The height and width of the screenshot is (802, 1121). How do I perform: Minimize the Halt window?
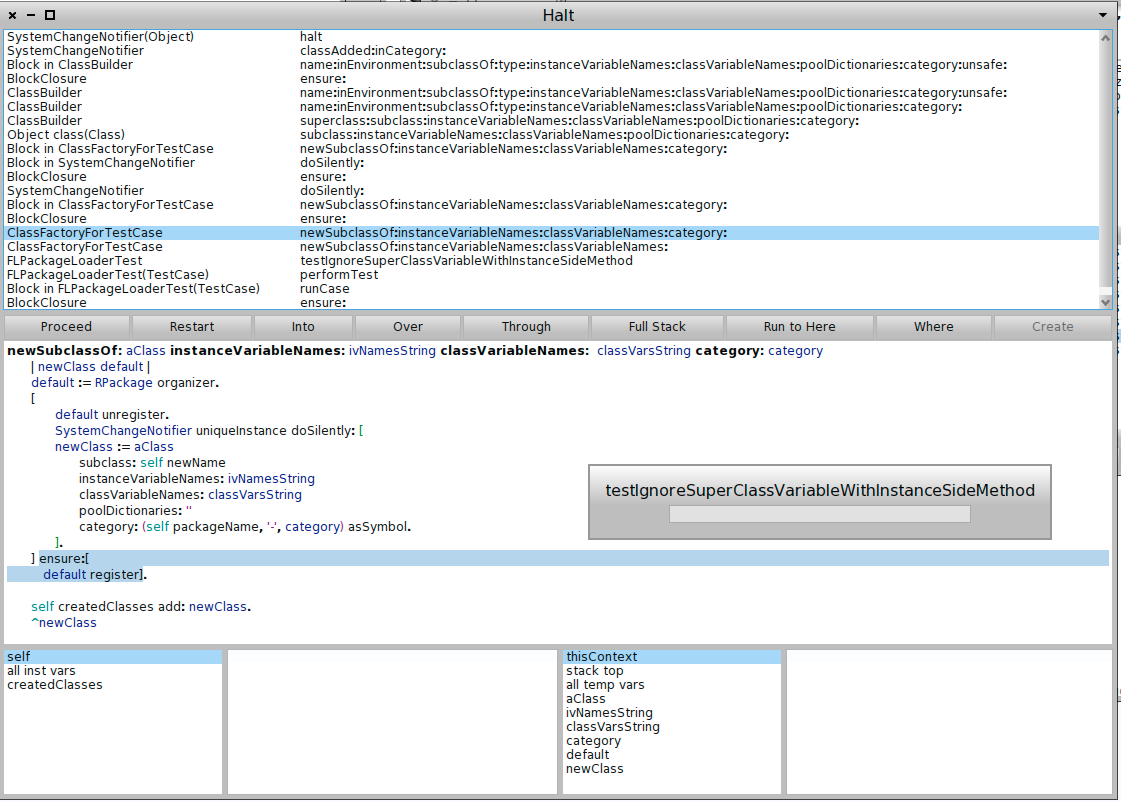pyautogui.click(x=31, y=15)
